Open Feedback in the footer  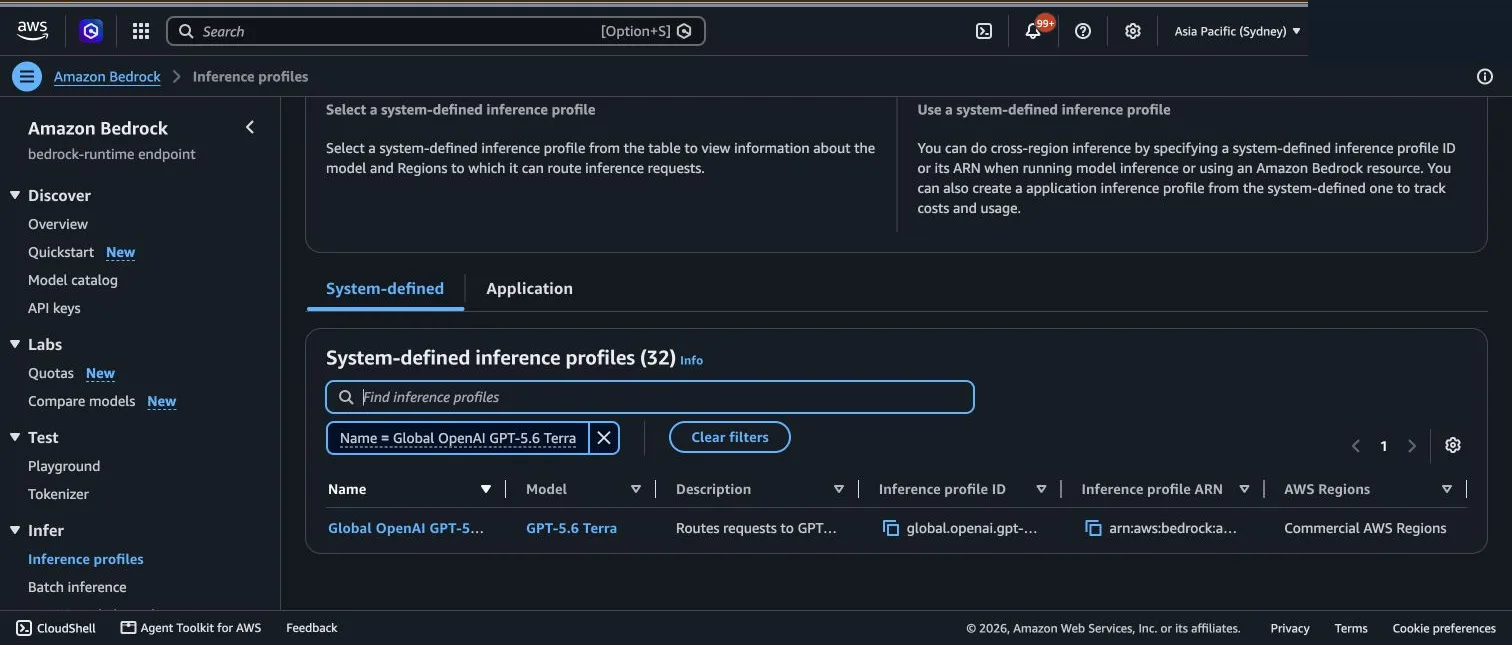click(x=312, y=628)
